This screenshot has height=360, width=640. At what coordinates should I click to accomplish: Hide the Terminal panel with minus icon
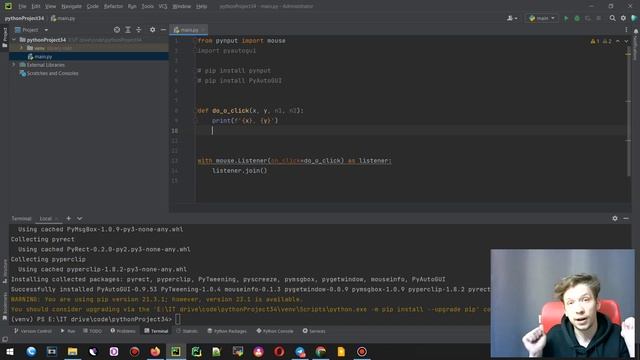626,218
